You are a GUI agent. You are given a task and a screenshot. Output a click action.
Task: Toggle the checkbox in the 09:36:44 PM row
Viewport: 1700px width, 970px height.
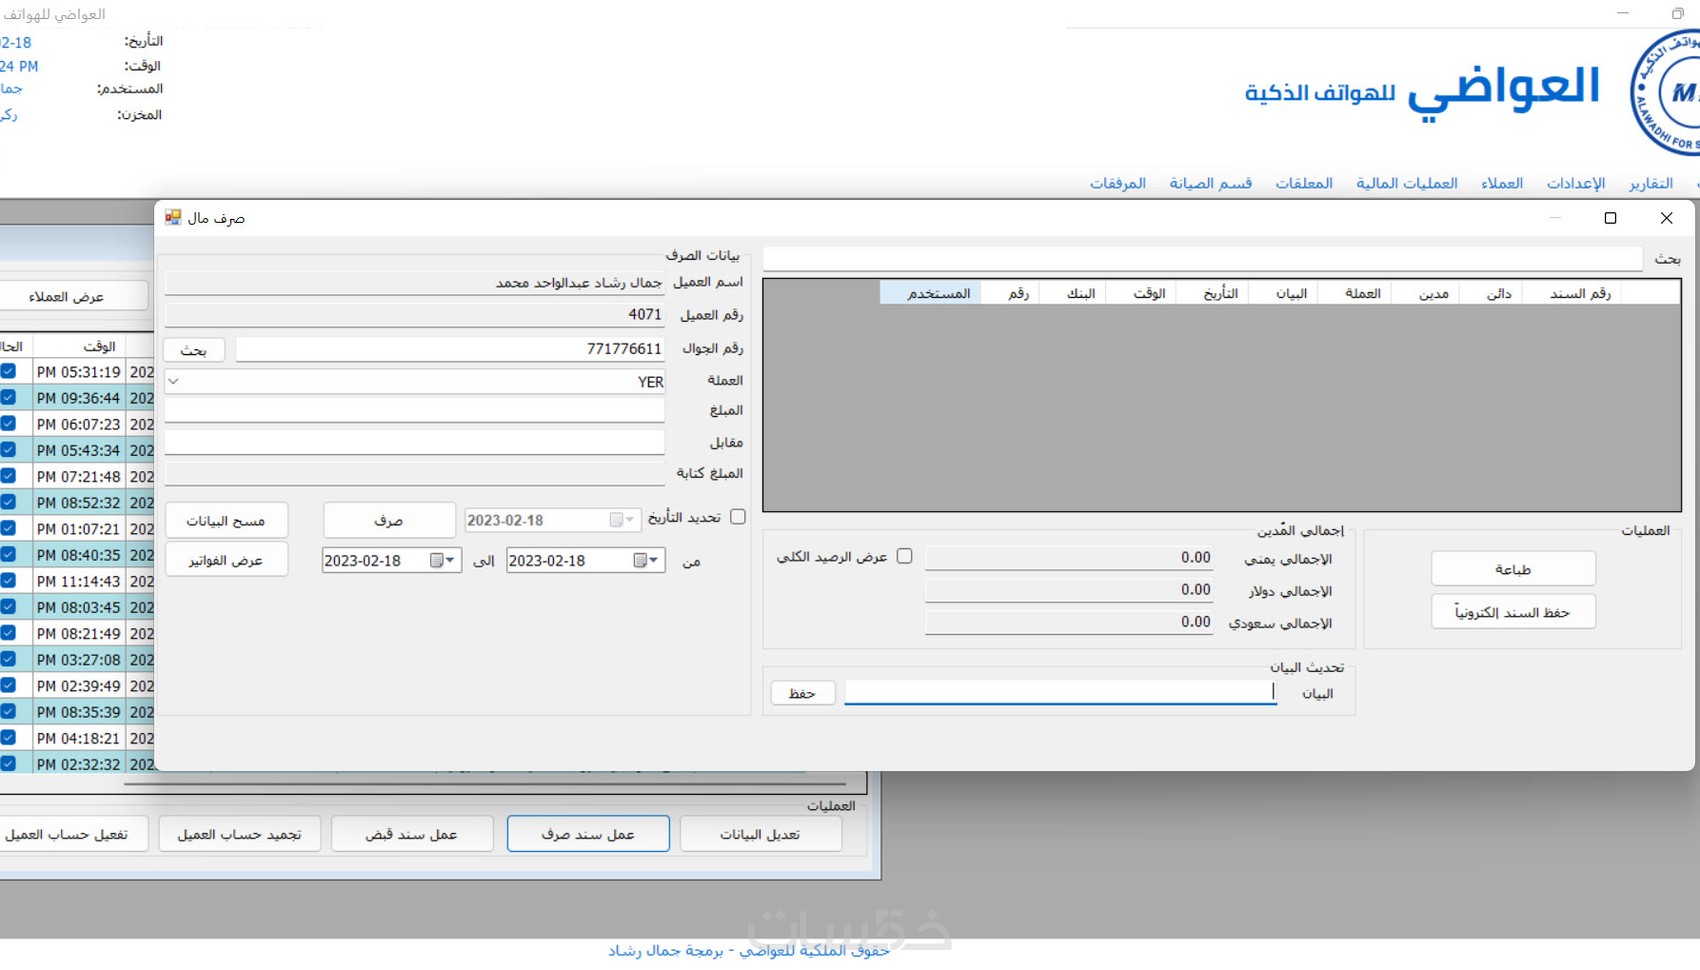(8, 397)
